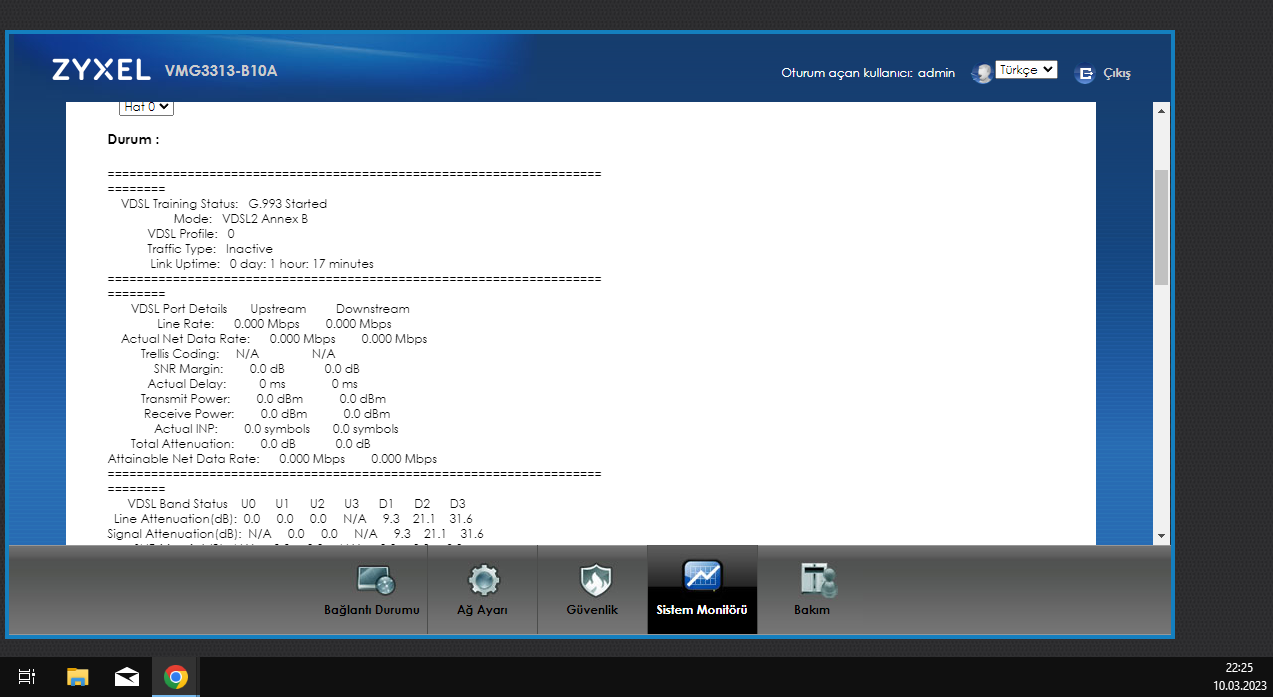
Task: Click 'SNR Margin:' label
Action: point(188,369)
